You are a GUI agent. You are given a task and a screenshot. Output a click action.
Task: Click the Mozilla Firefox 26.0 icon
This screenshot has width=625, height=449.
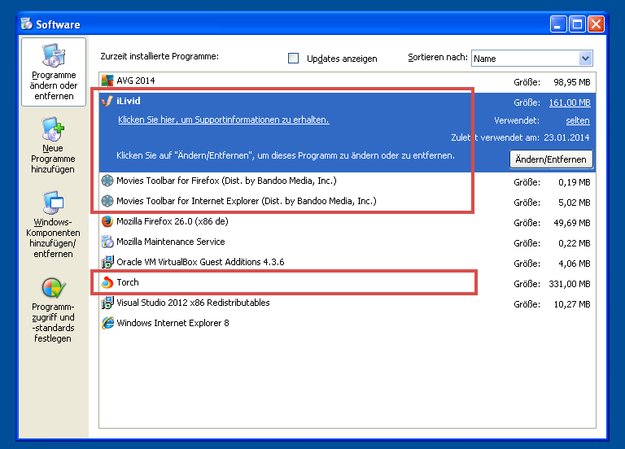point(107,221)
